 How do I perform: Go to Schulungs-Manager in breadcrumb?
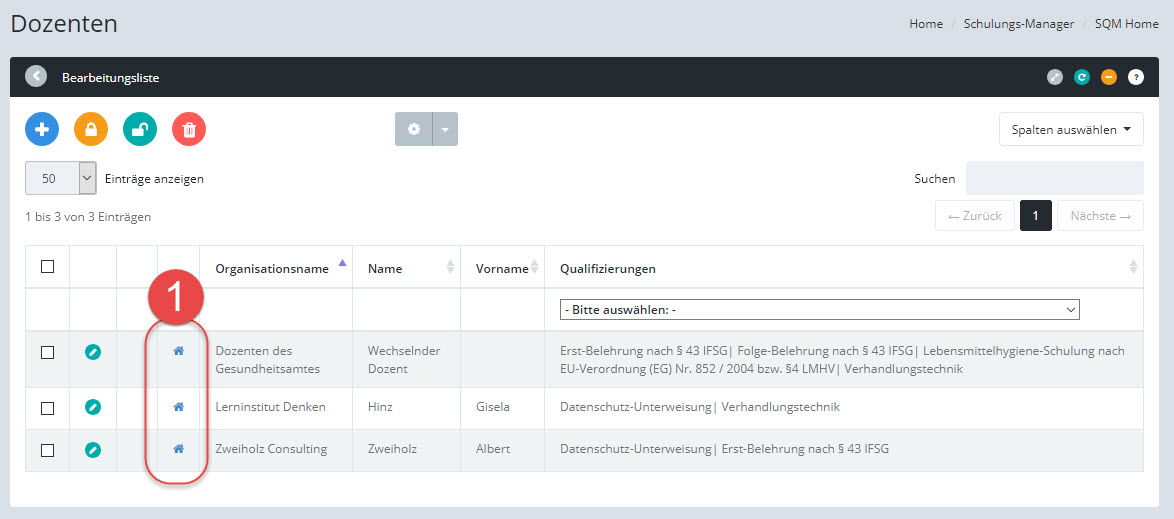point(1018,24)
